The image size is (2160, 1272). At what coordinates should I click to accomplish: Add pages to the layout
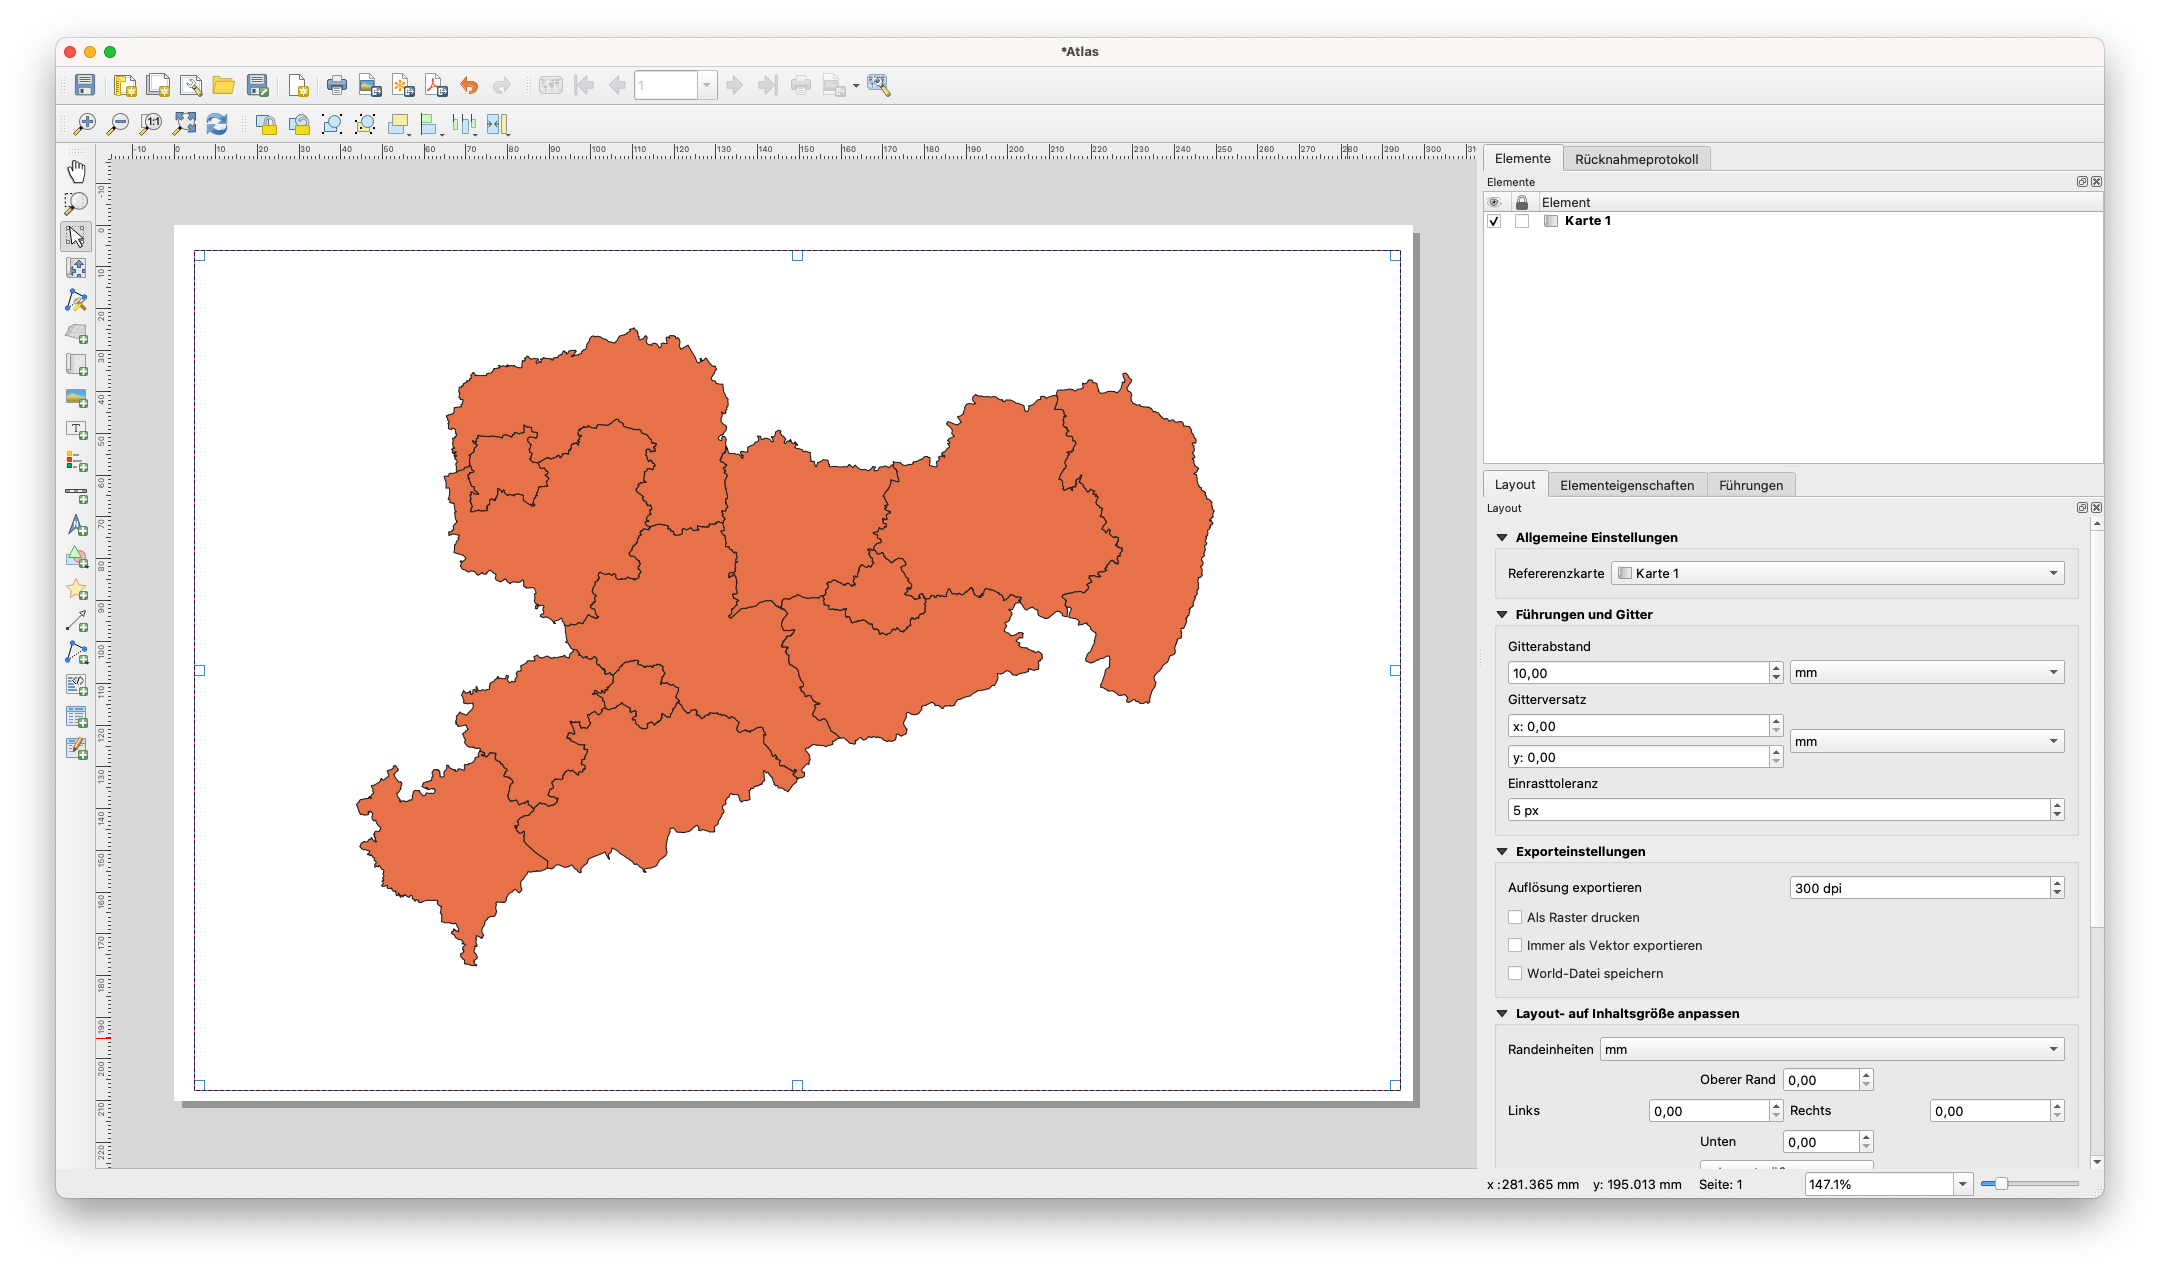[298, 85]
